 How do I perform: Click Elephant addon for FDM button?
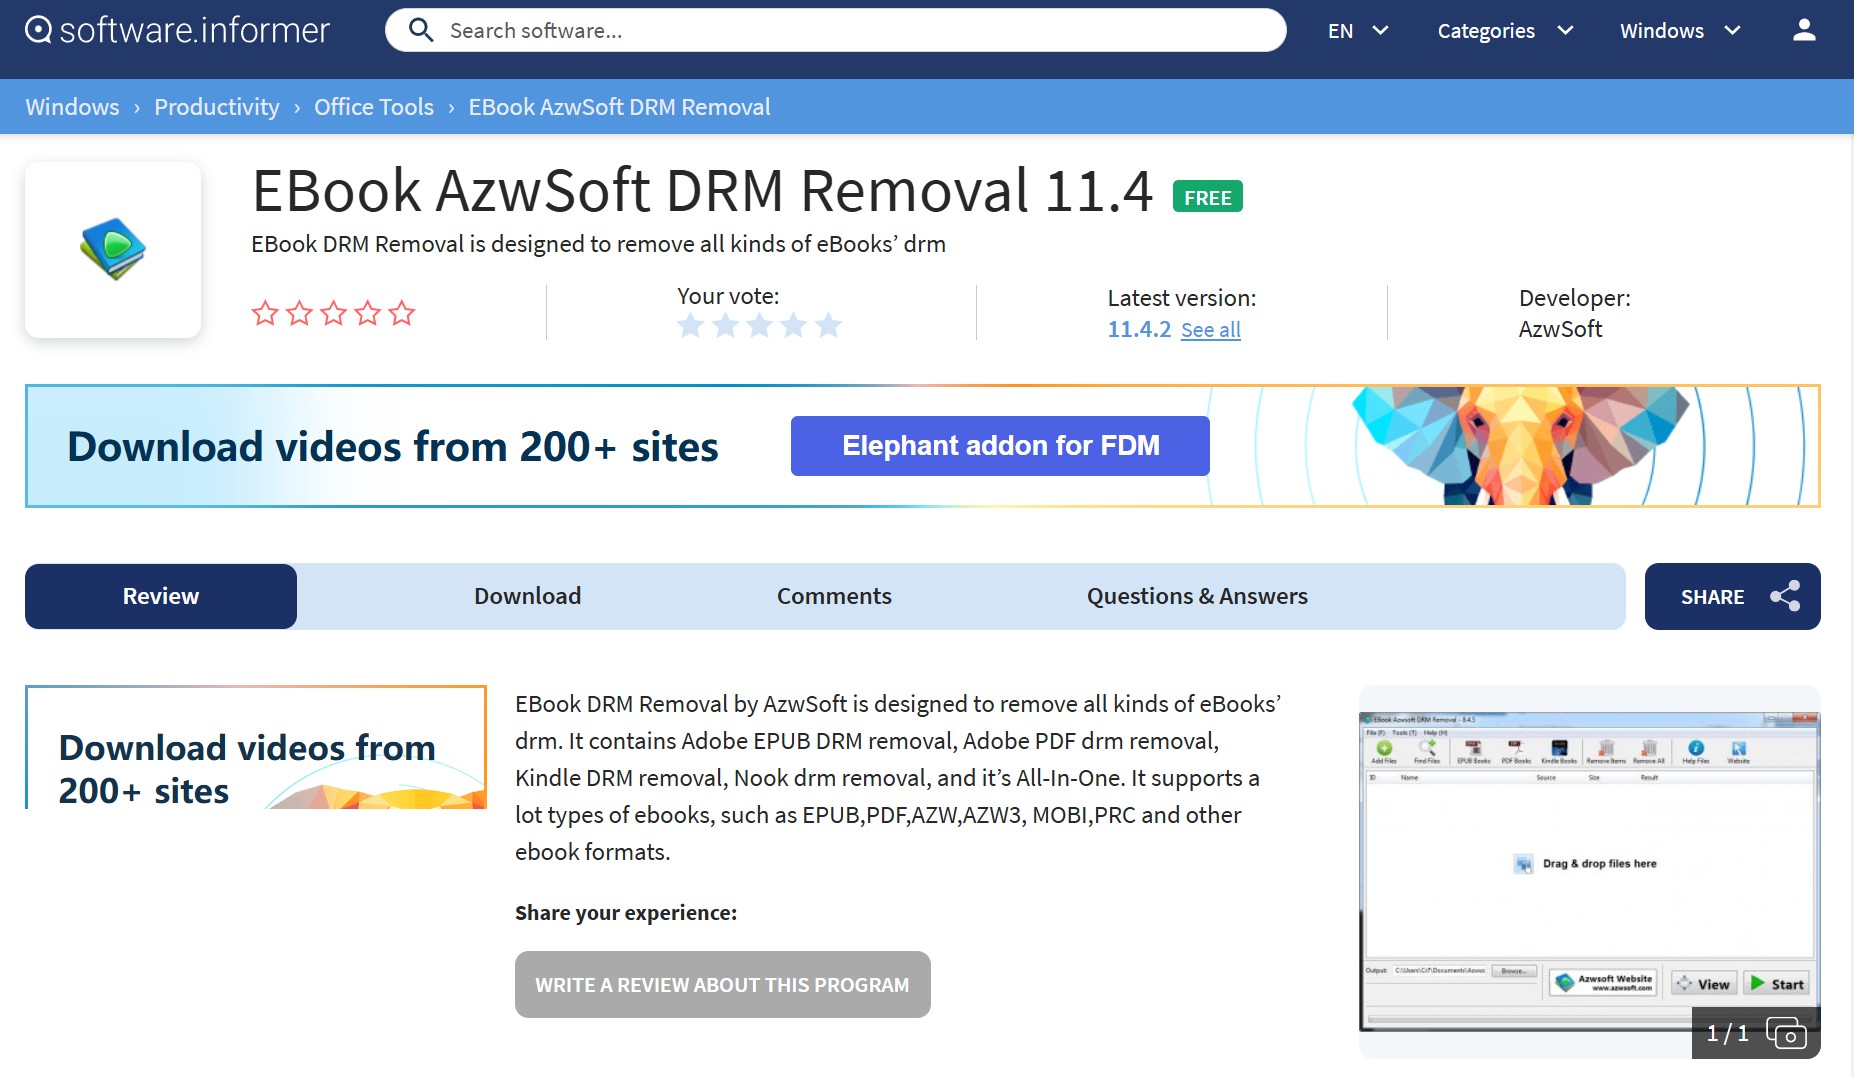pyautogui.click(x=1000, y=446)
